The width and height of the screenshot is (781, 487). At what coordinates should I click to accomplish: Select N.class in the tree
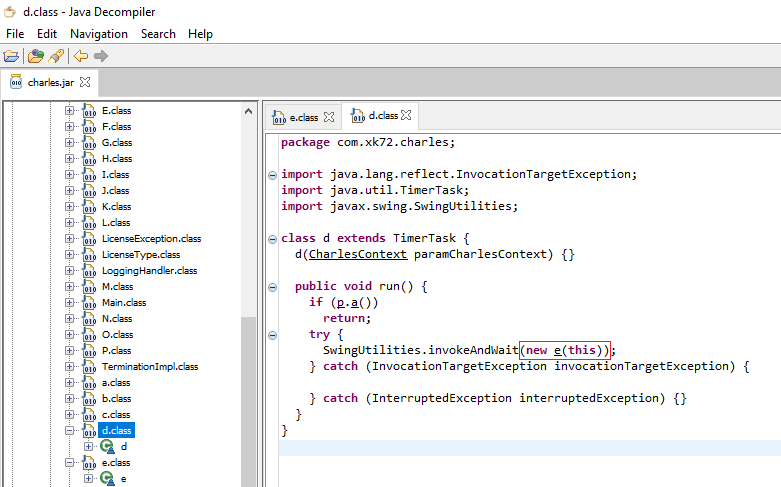pos(117,319)
